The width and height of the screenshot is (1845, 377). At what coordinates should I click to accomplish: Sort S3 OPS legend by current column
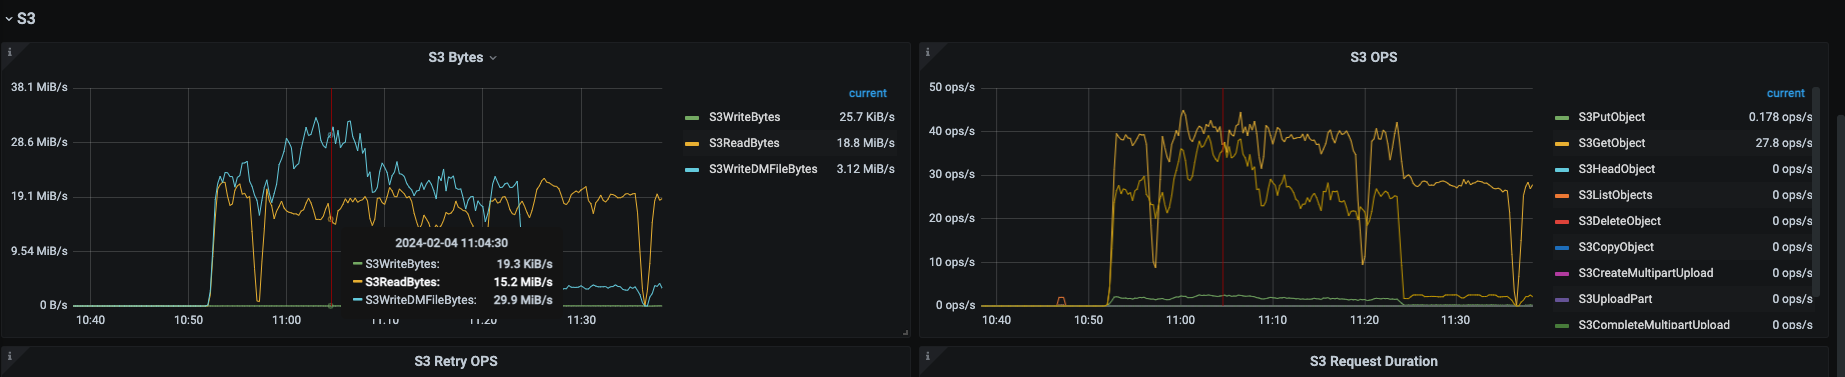tap(1785, 93)
